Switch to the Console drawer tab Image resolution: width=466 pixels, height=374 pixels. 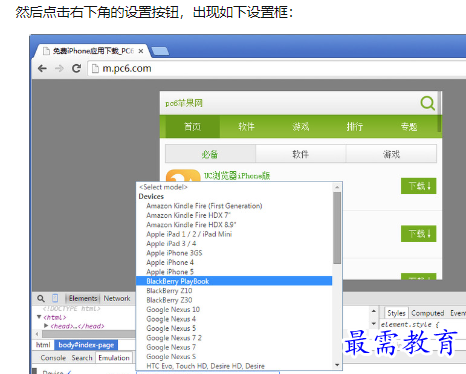click(53, 358)
